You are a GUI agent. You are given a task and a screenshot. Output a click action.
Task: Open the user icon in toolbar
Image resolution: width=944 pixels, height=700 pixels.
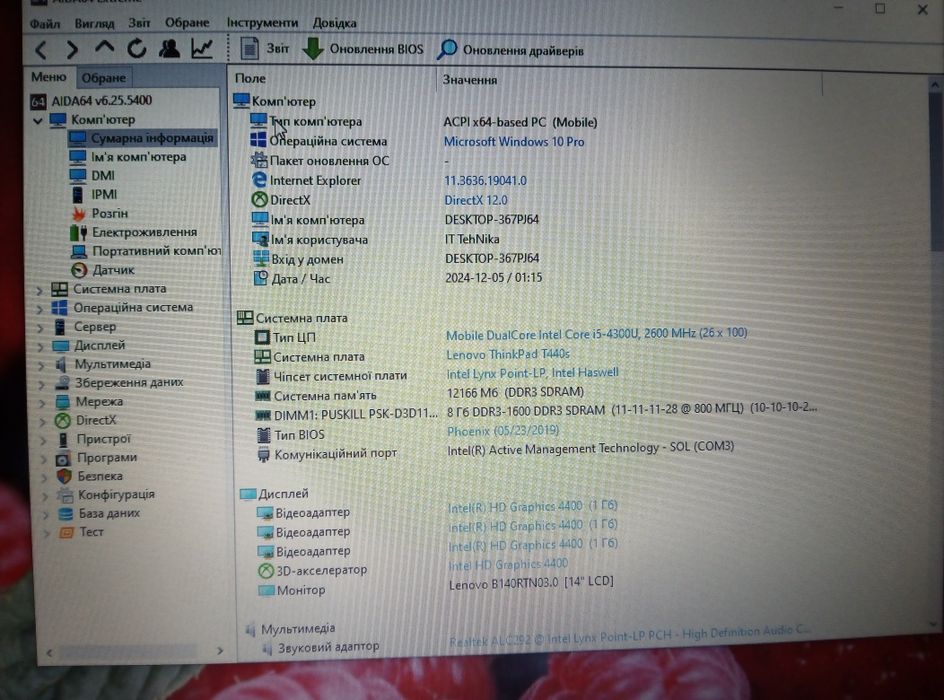point(169,49)
